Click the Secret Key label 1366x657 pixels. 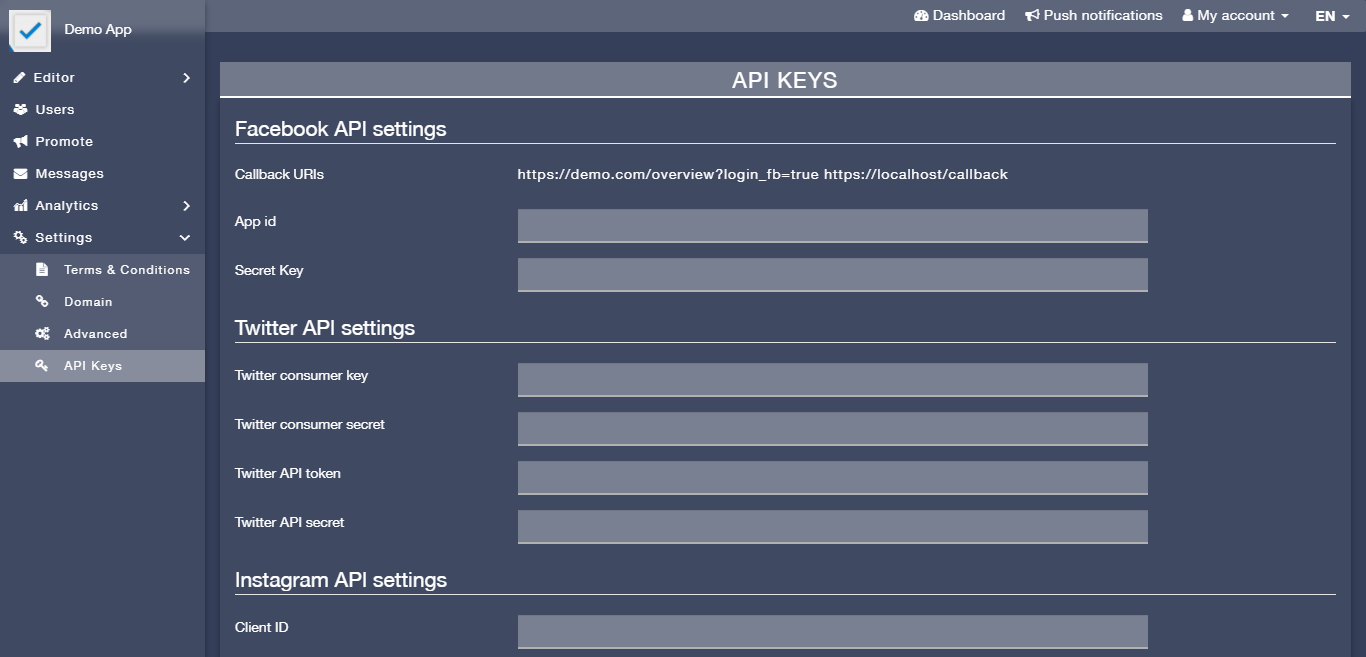[269, 270]
